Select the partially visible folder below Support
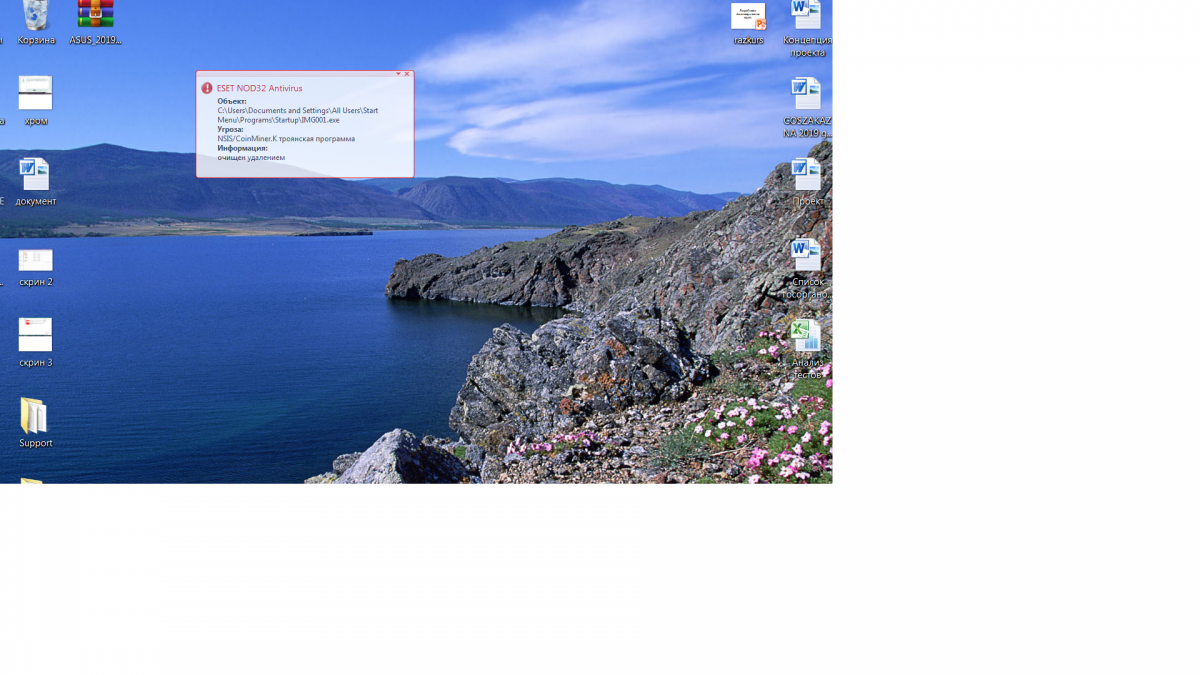Screen dimensions: 1200x675 click(32, 481)
